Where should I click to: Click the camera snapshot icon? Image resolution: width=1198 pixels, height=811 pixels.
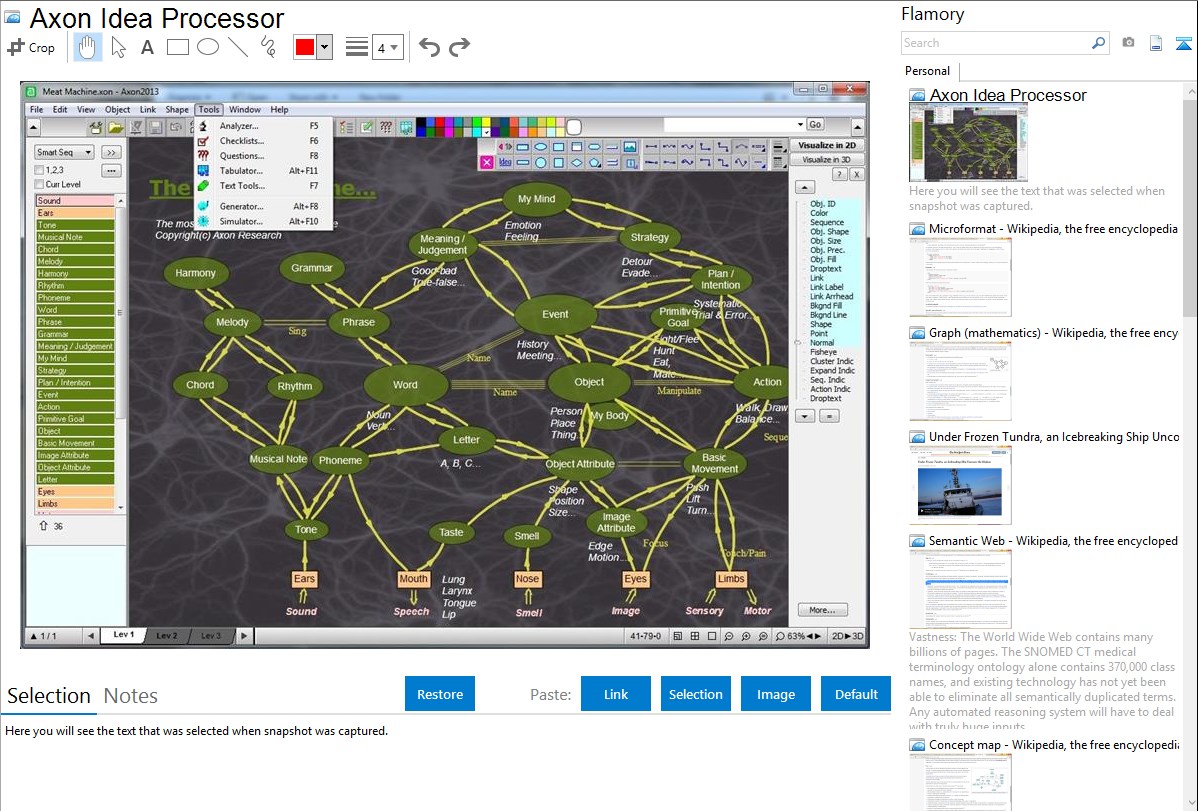tap(1128, 43)
